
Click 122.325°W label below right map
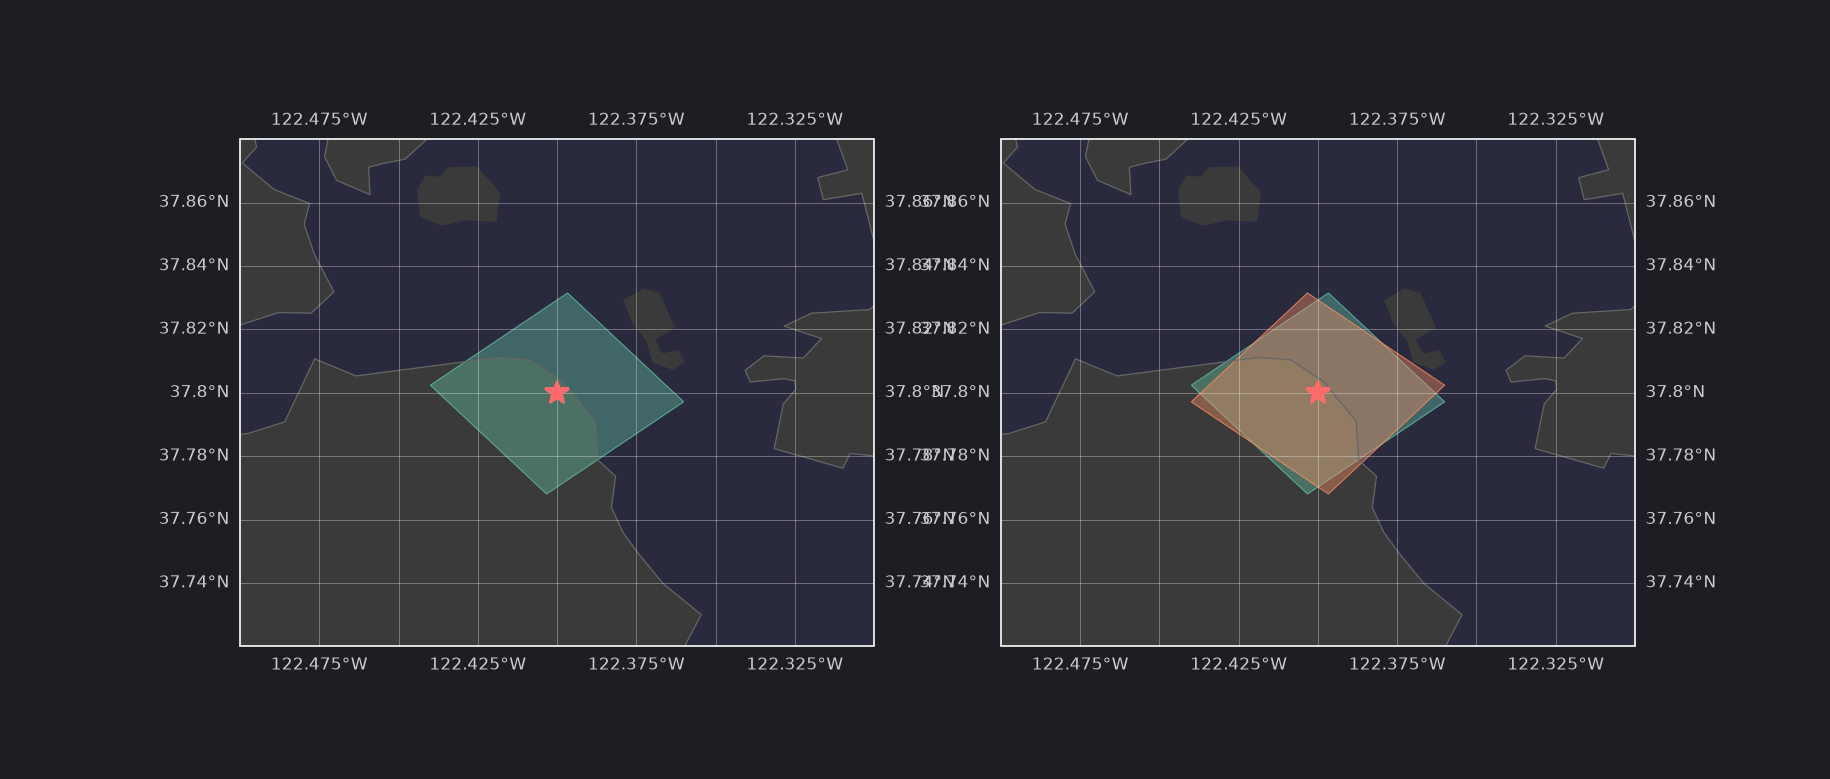coord(1556,664)
